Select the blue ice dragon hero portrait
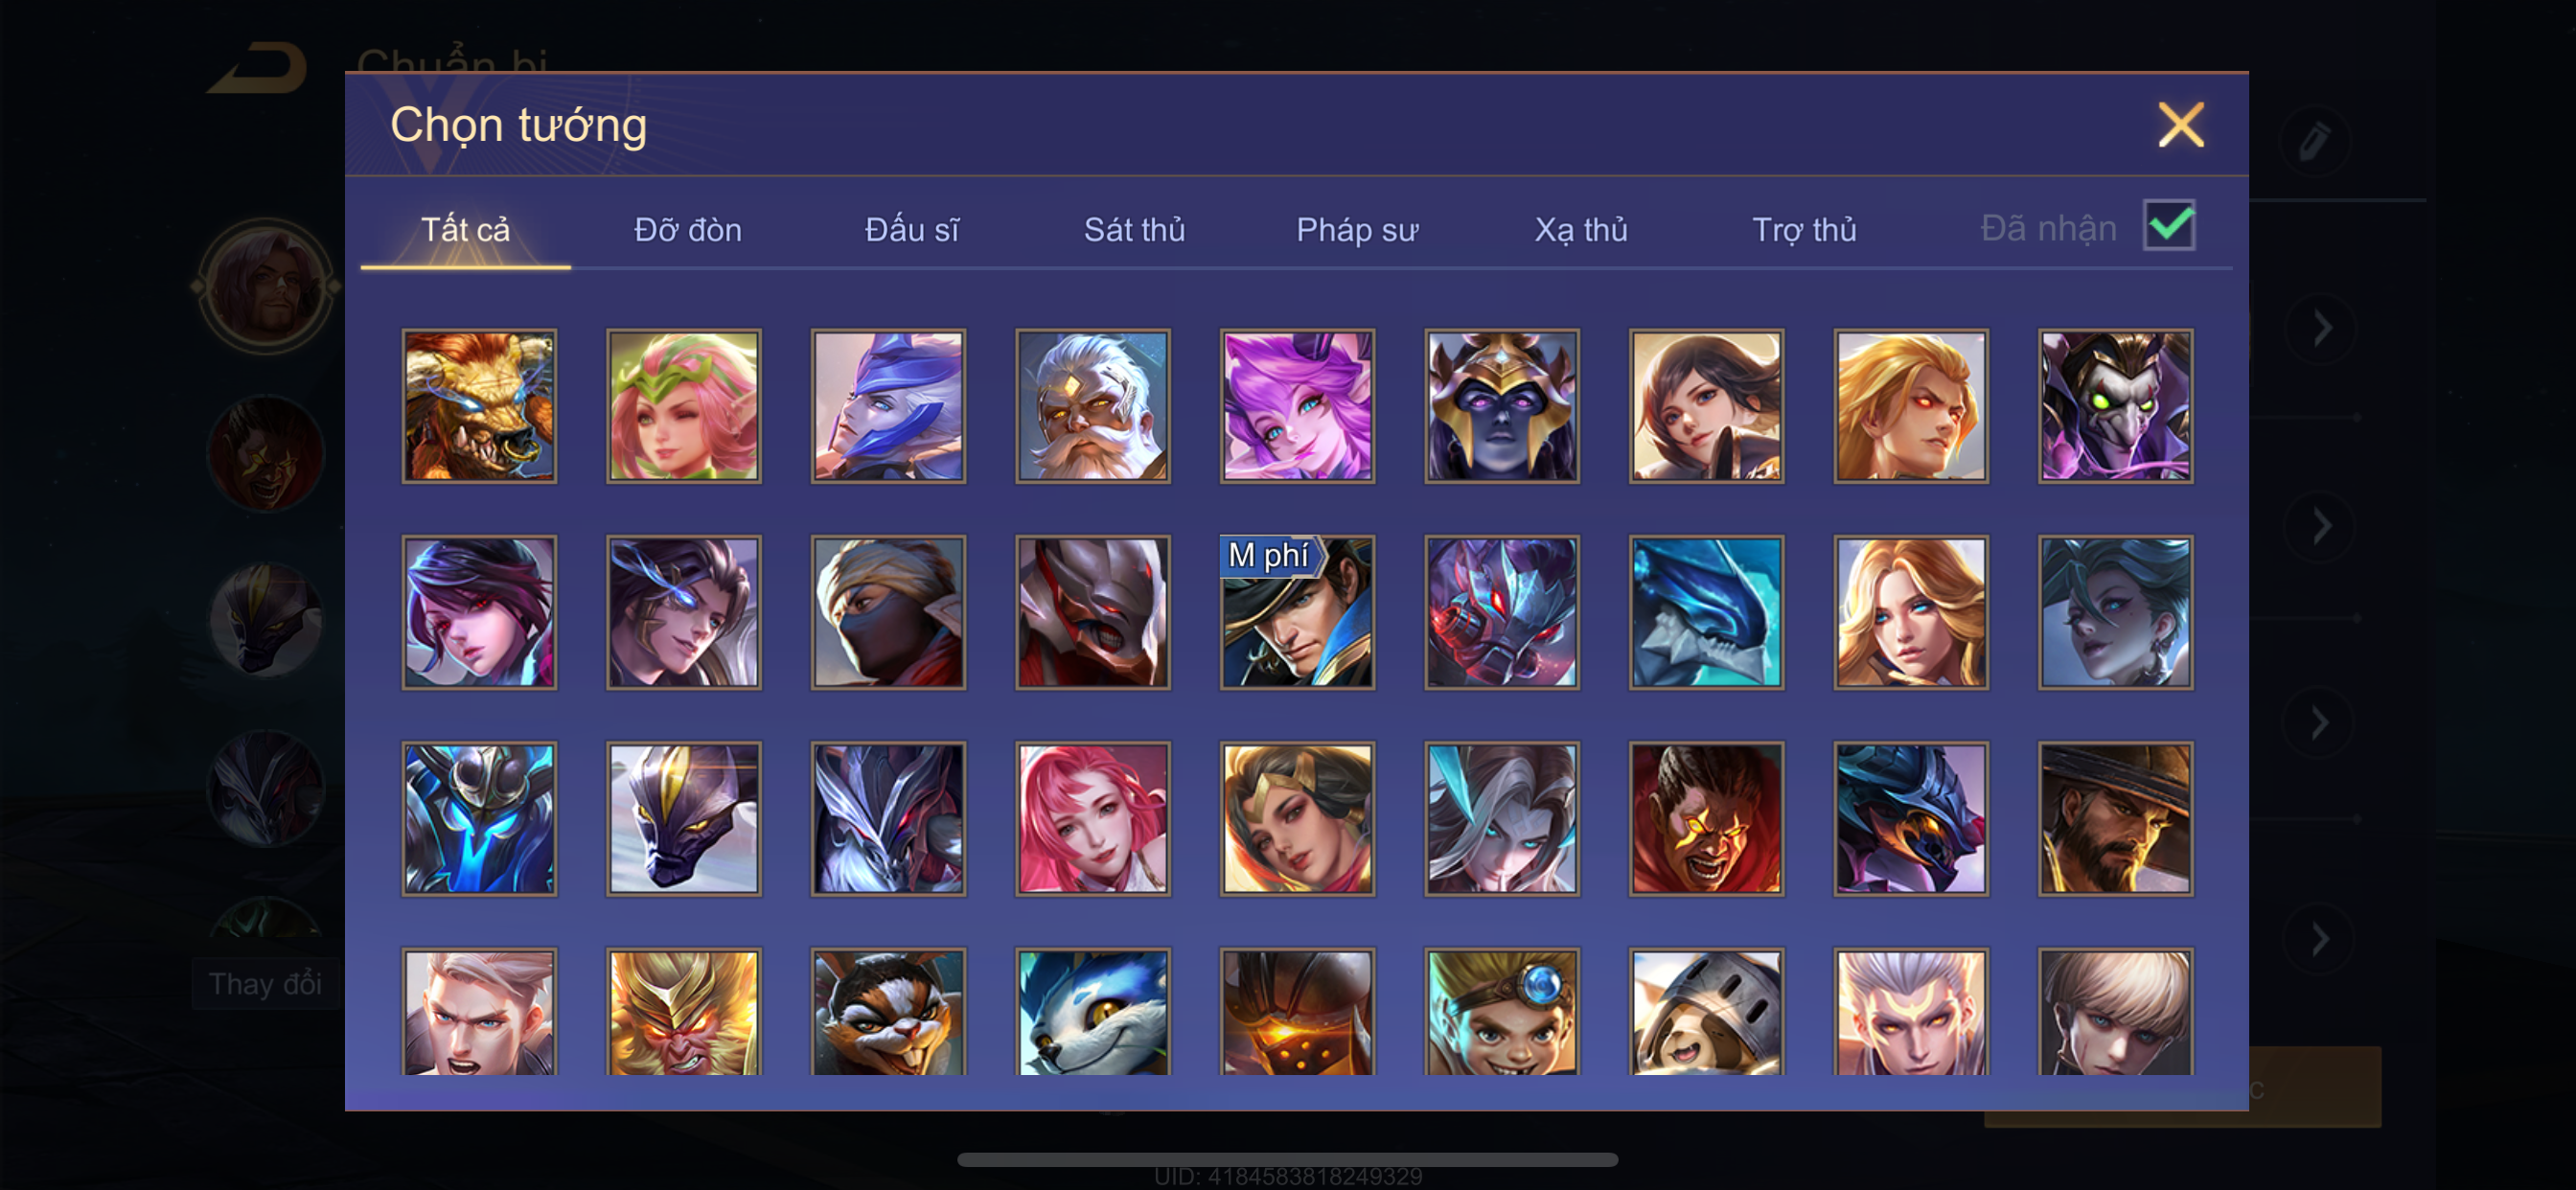The image size is (2576, 1190). click(x=1706, y=612)
